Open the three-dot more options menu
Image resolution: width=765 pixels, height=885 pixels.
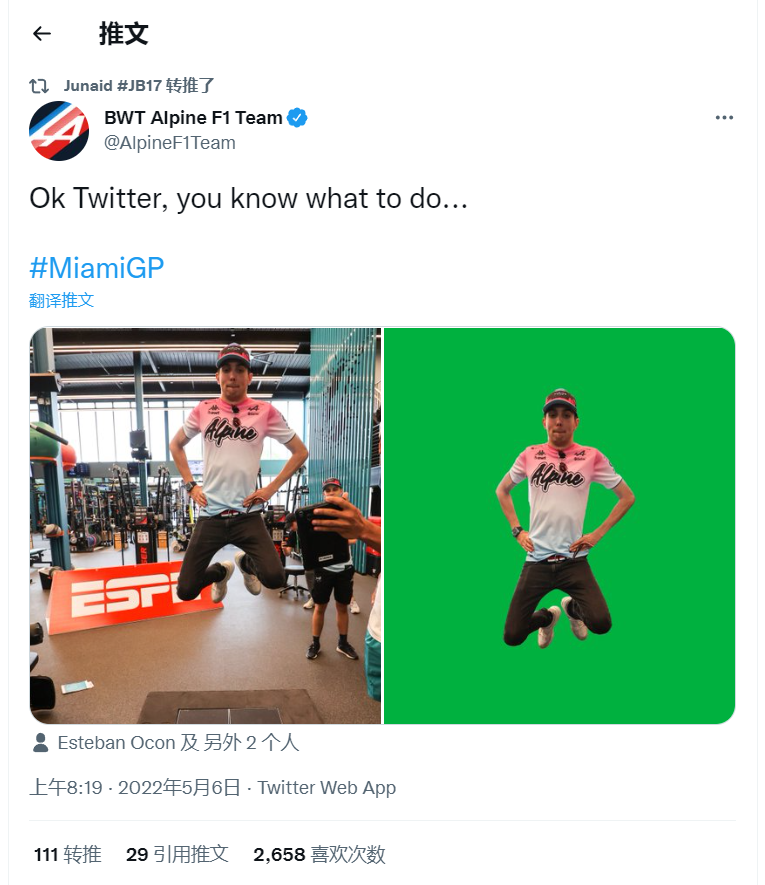coord(724,118)
